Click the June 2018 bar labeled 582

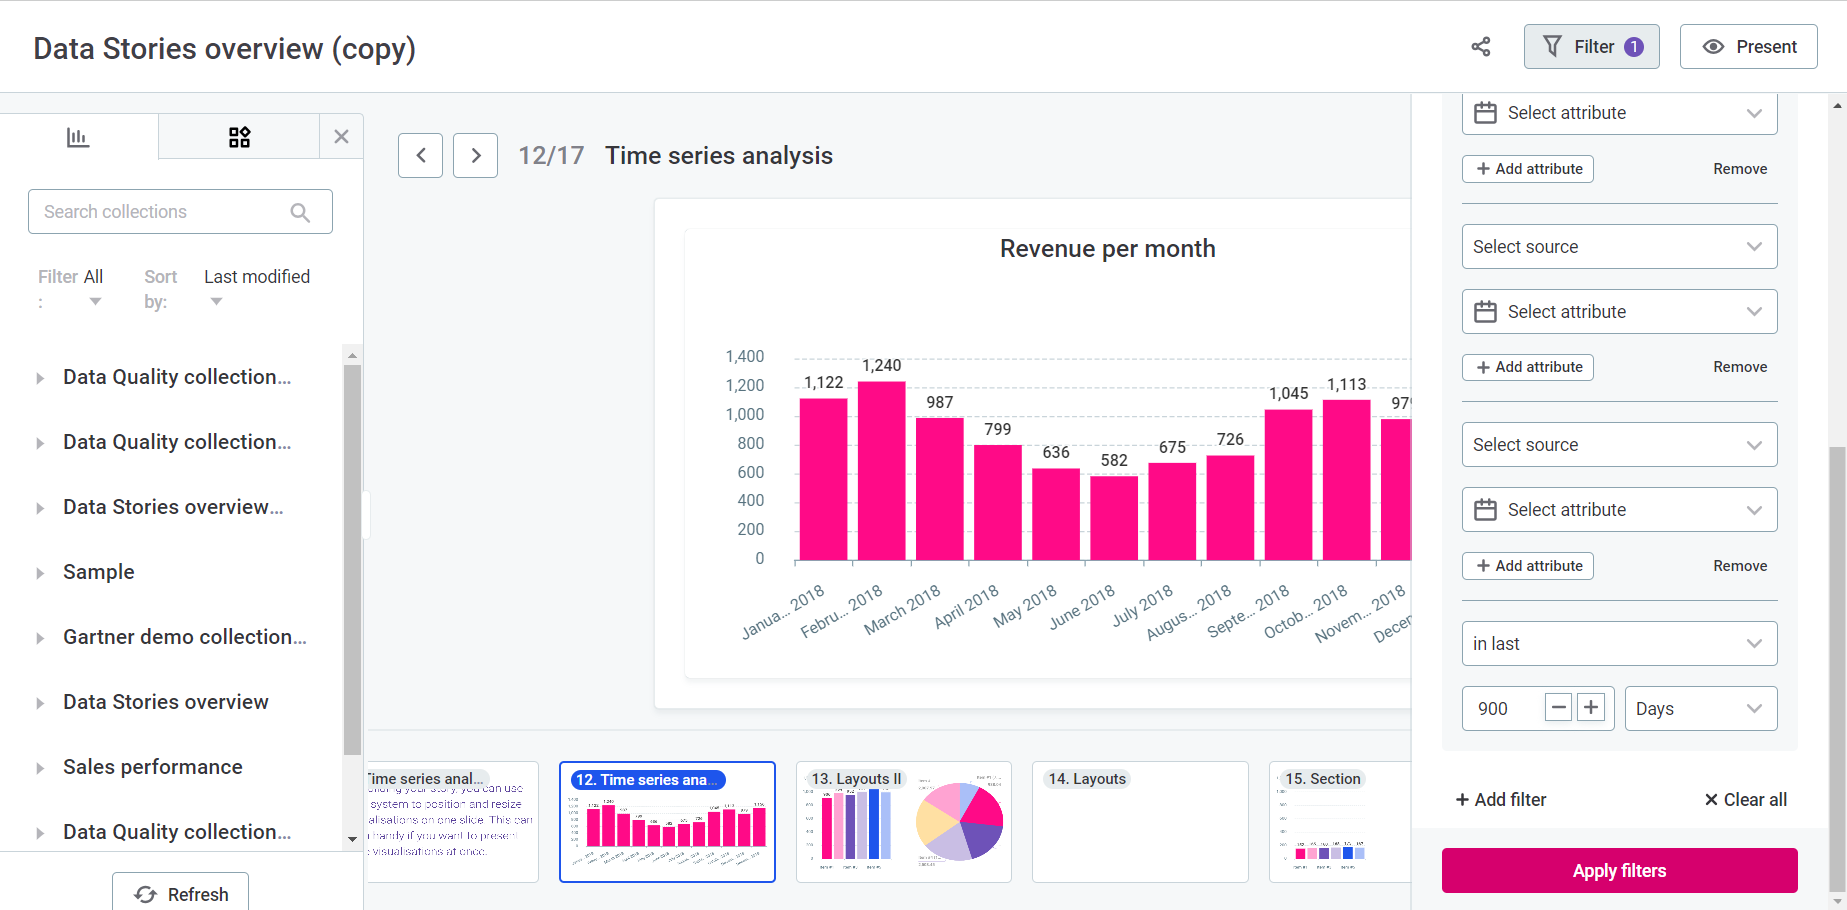[1114, 518]
